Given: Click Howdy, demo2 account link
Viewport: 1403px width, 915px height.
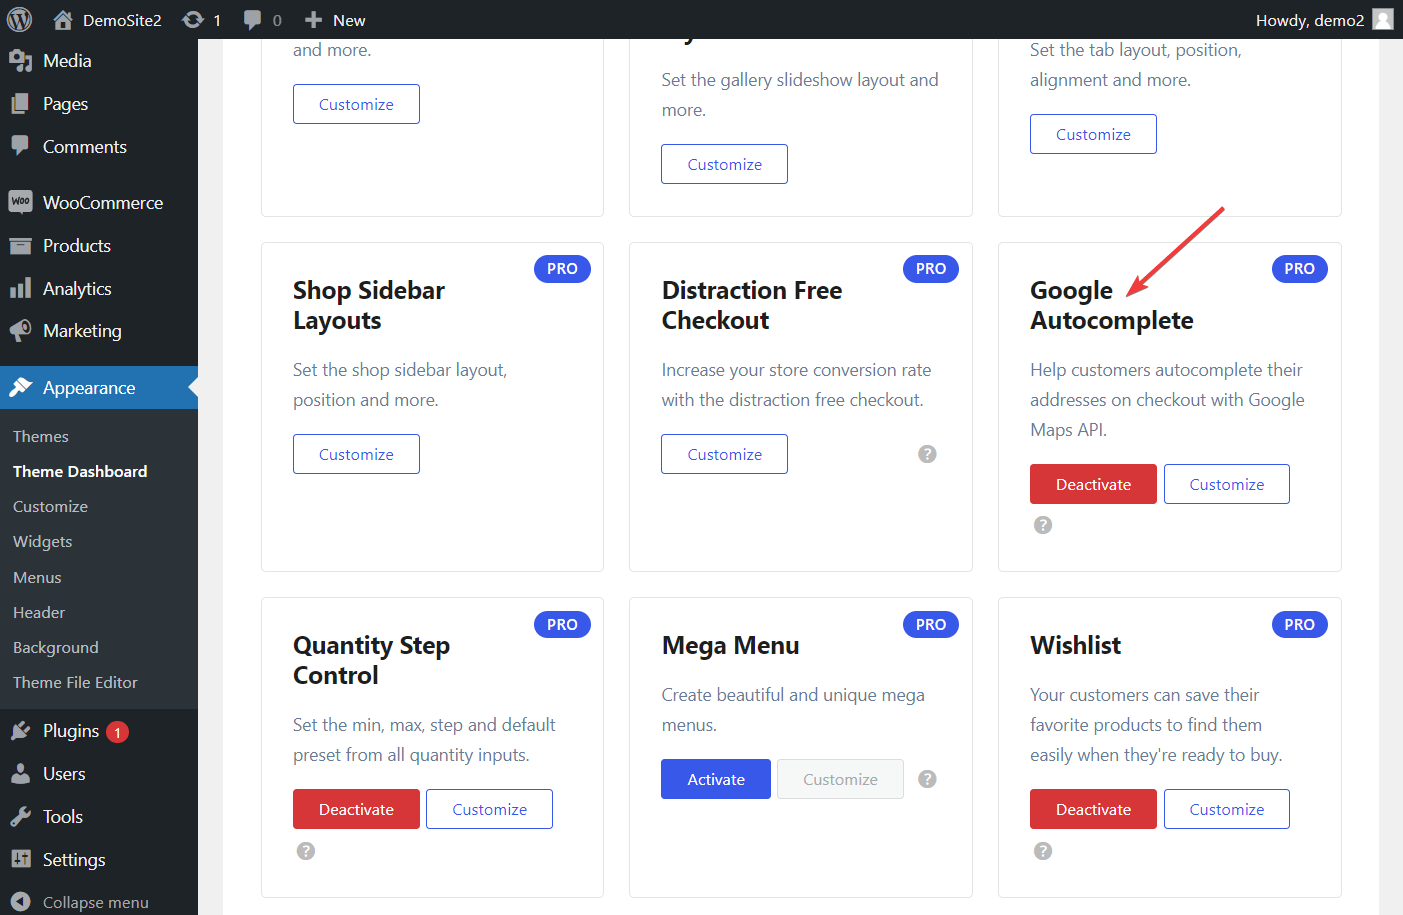Looking at the screenshot, I should pyautogui.click(x=1310, y=20).
